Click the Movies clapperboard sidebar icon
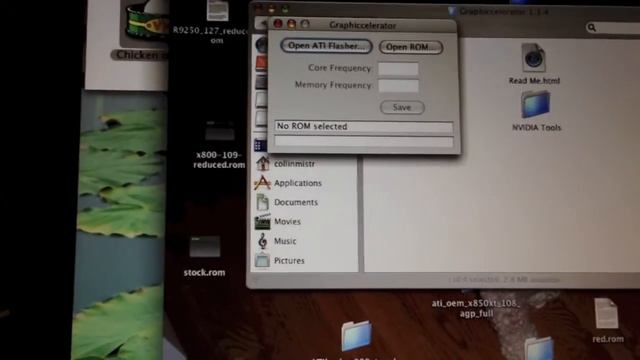The image size is (640, 360). (x=262, y=221)
